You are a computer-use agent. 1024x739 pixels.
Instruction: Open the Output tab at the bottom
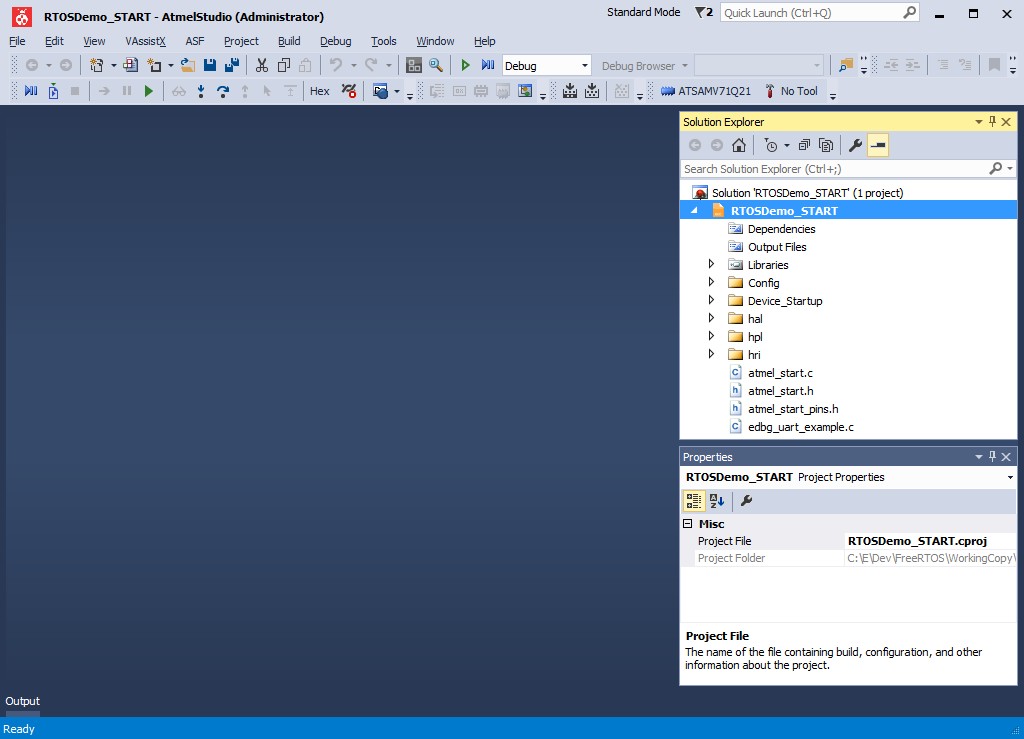pos(22,701)
